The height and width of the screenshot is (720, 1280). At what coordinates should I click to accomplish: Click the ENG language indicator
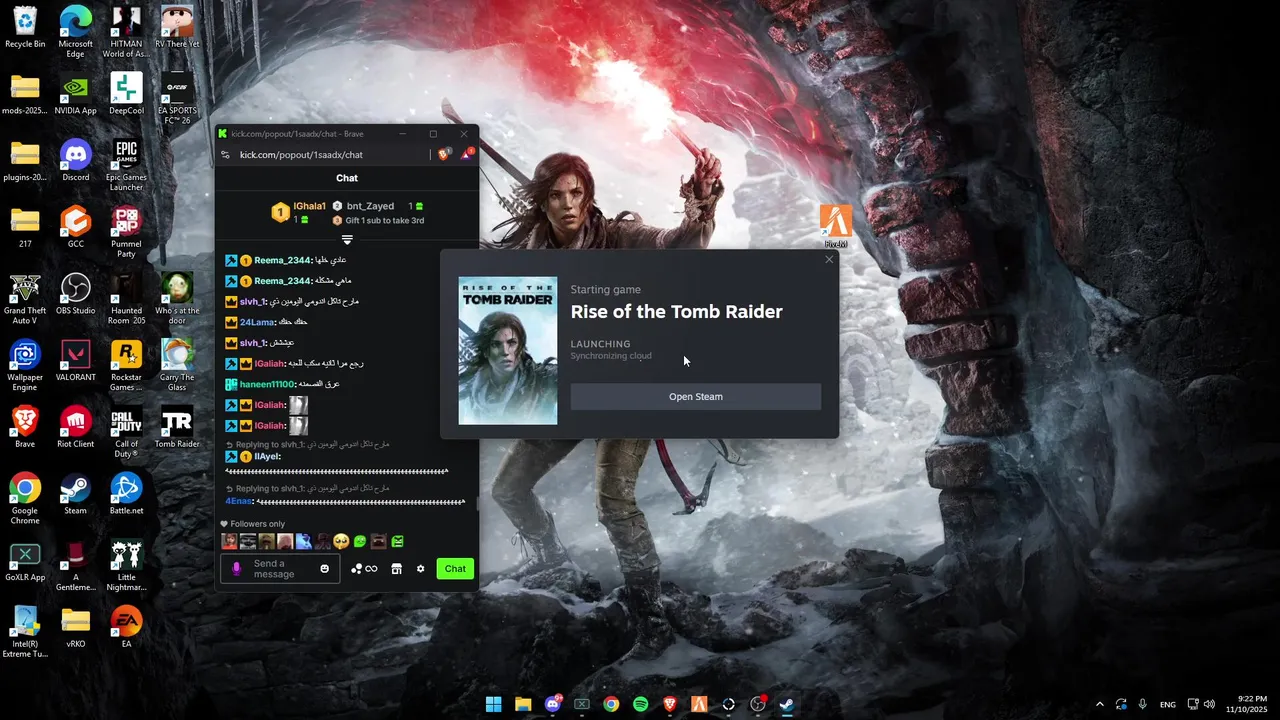[x=1168, y=705]
